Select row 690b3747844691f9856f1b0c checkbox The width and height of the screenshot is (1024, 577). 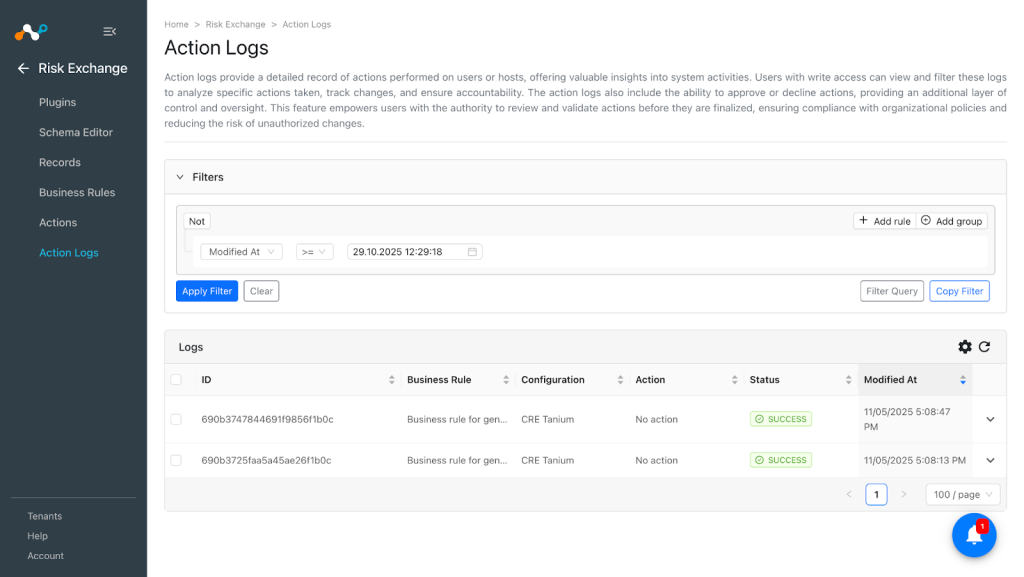click(x=176, y=420)
